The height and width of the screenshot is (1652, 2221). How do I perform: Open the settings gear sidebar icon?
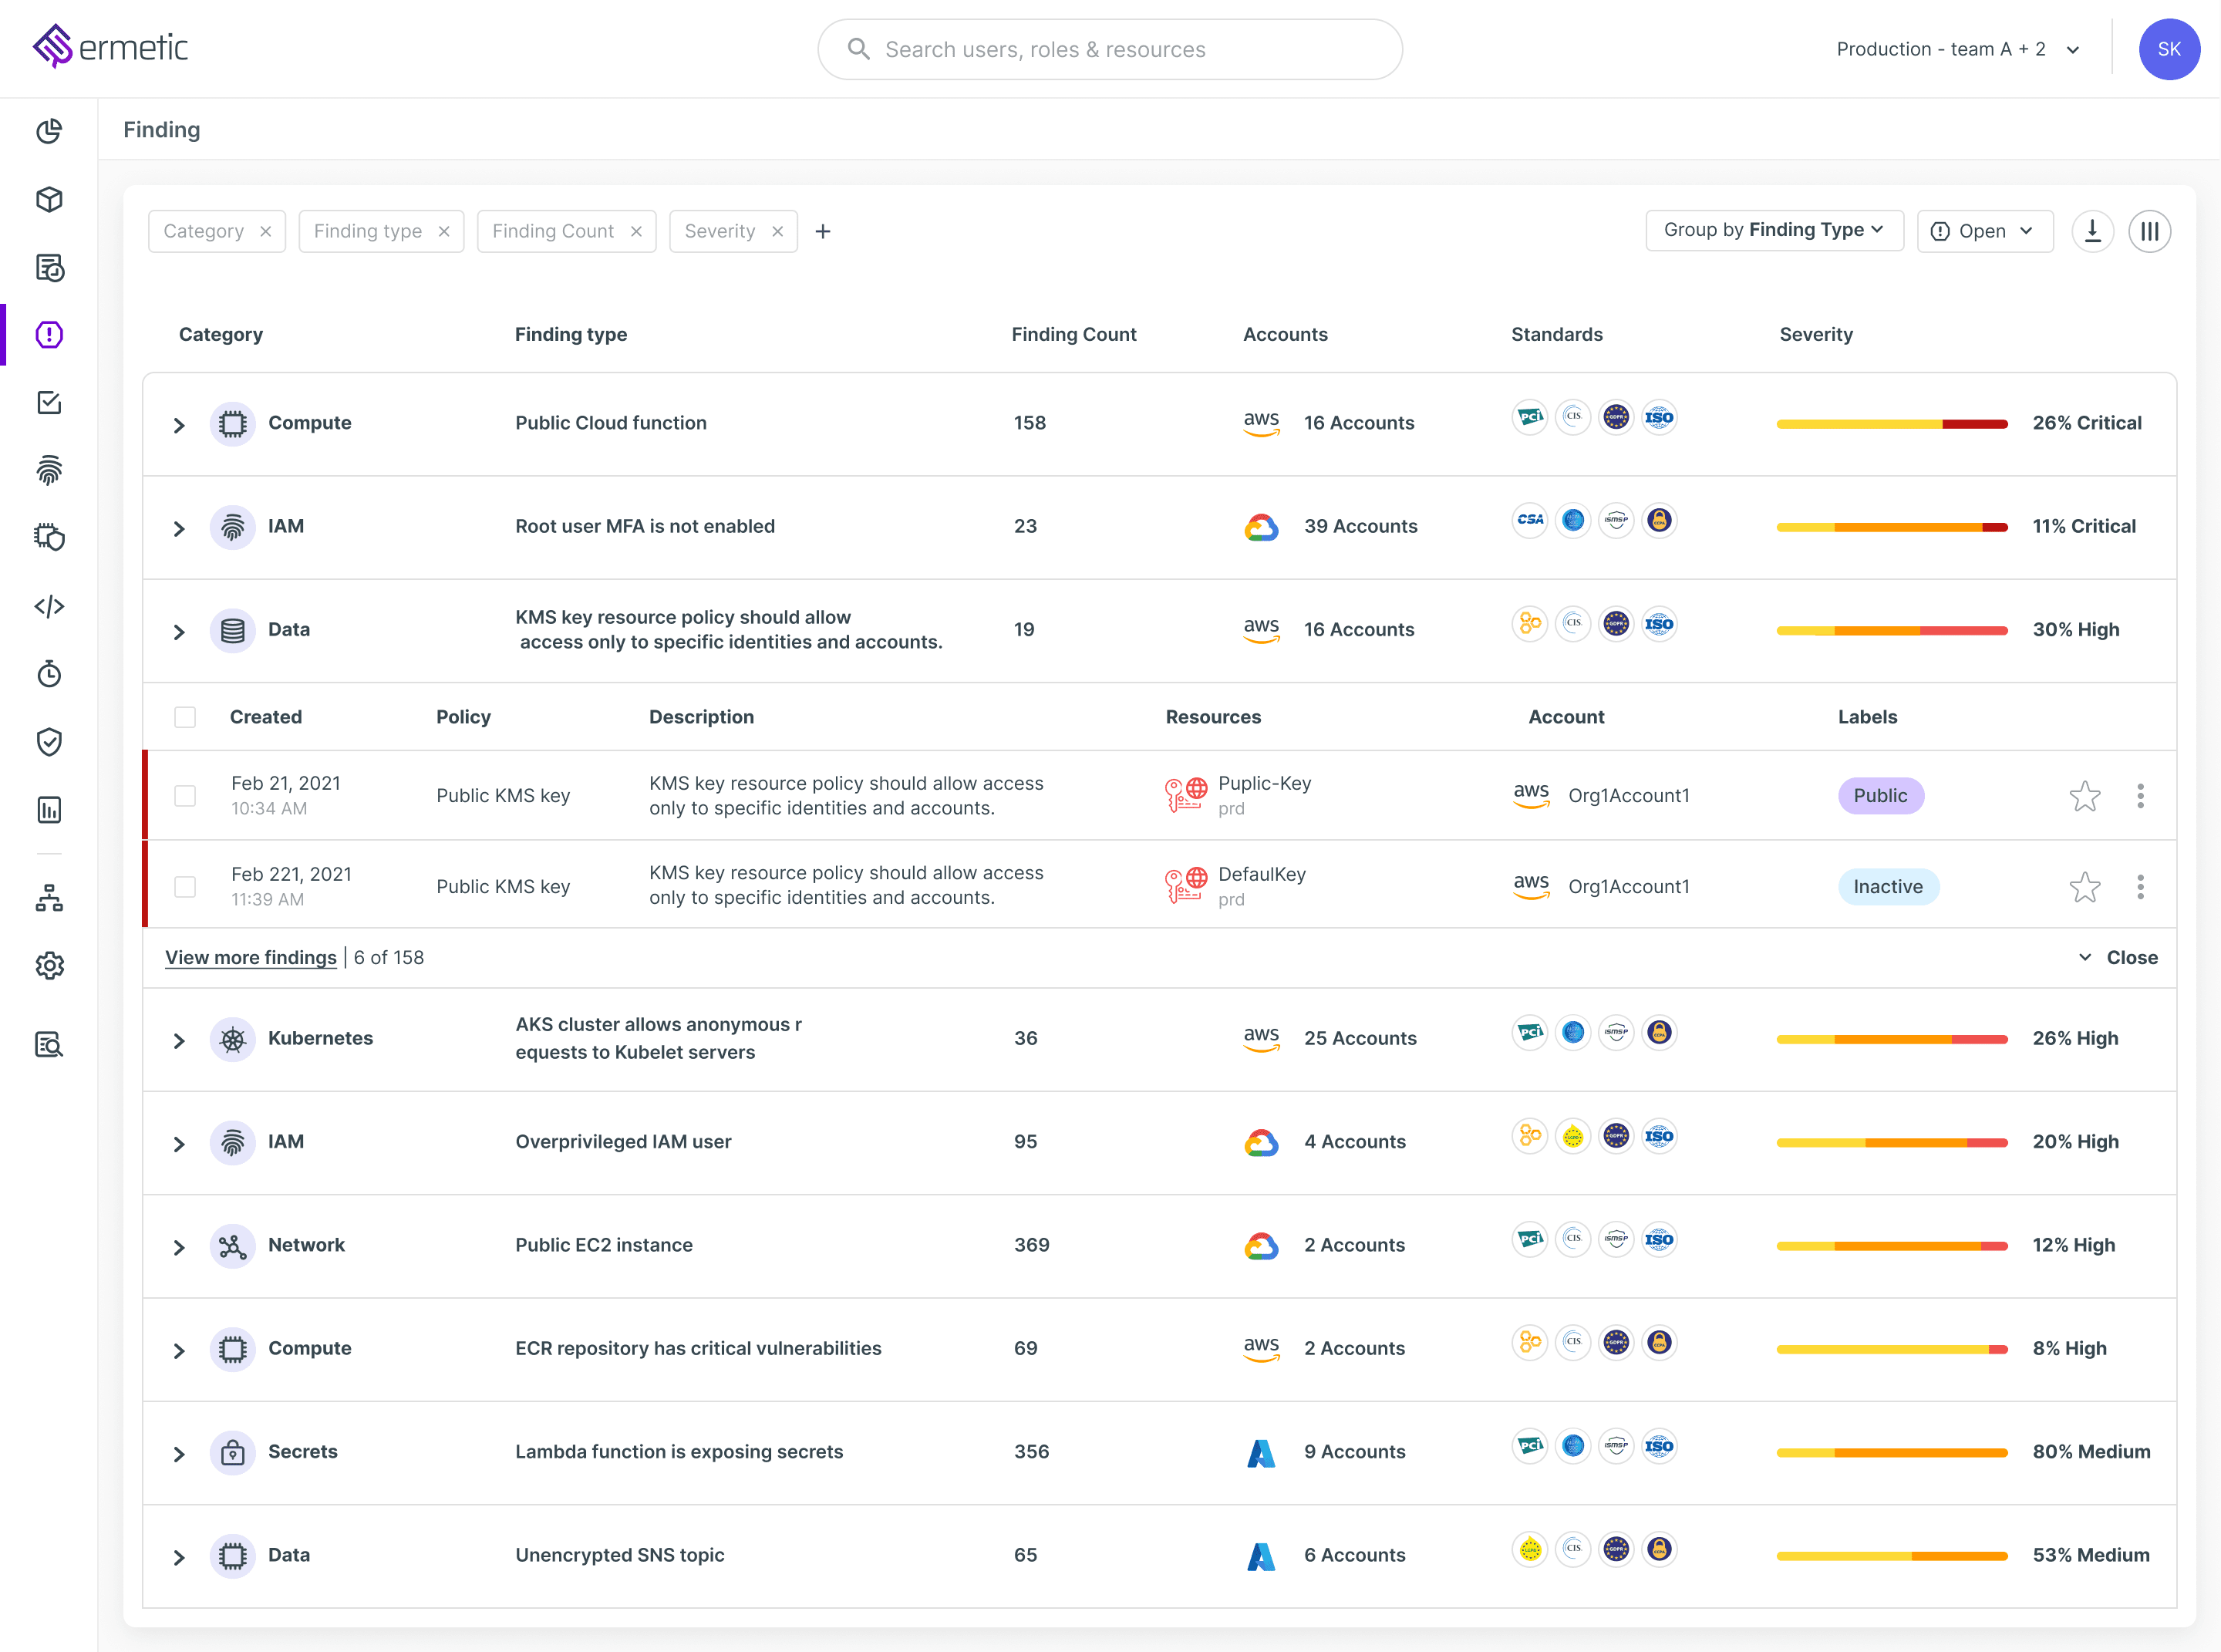49,965
